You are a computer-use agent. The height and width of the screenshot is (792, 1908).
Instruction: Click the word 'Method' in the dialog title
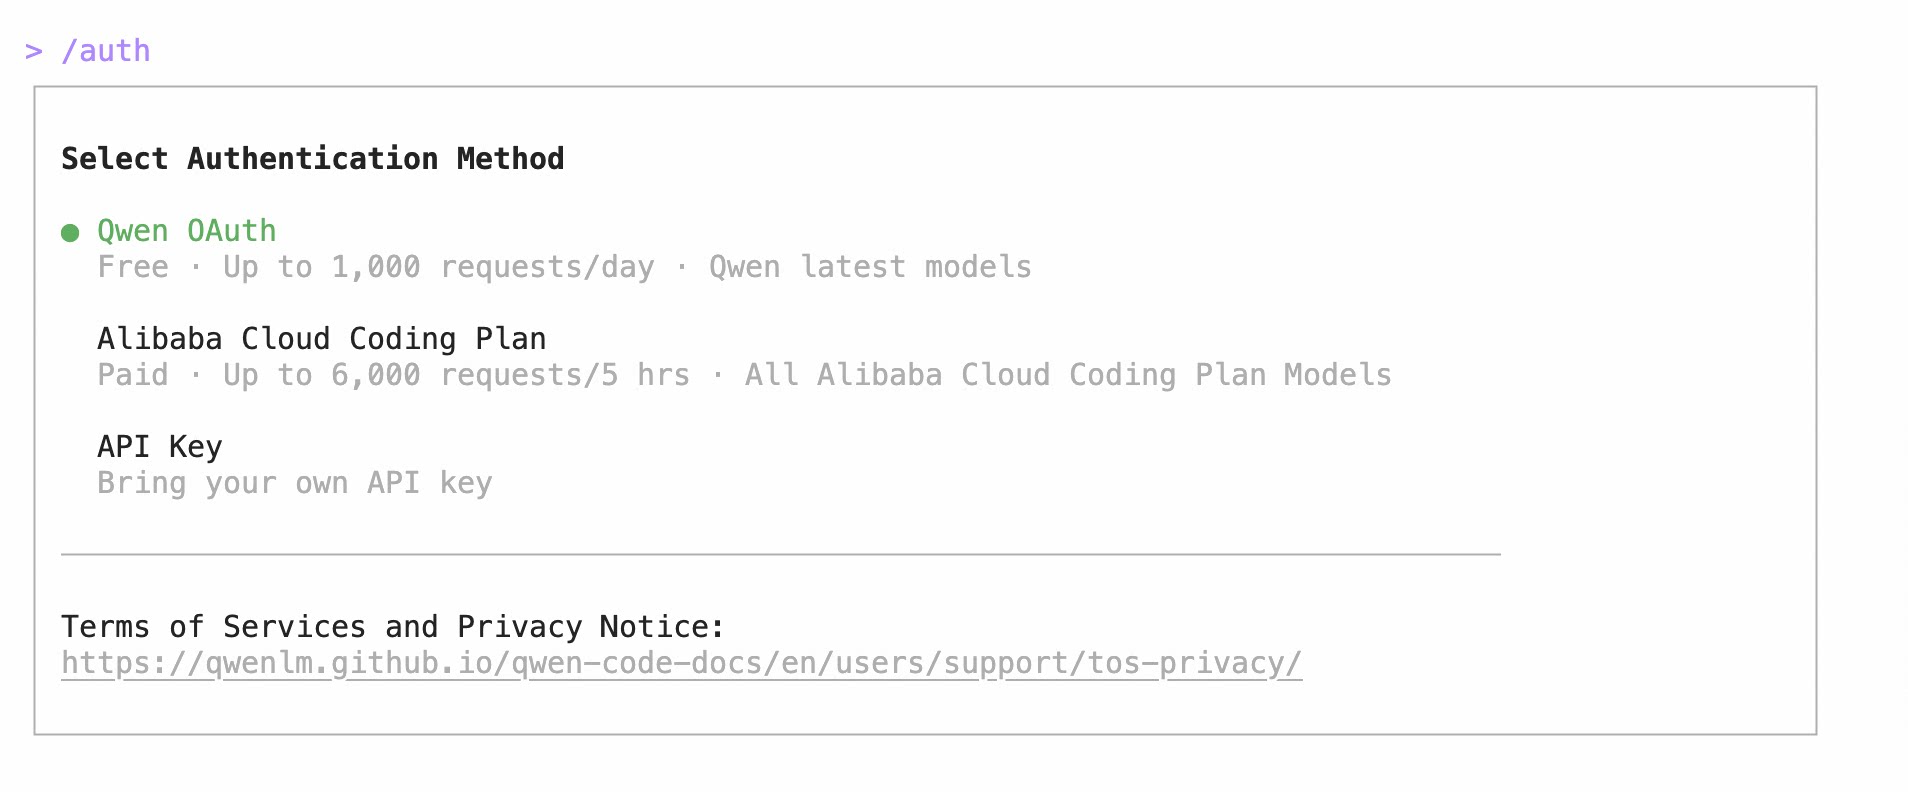(510, 159)
